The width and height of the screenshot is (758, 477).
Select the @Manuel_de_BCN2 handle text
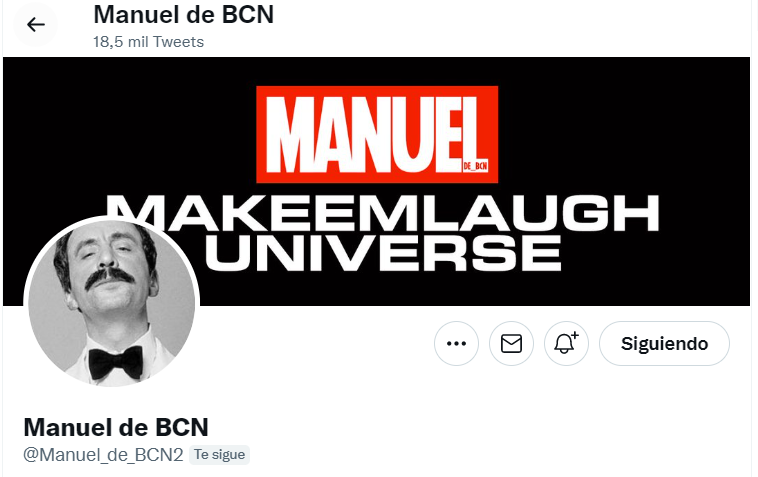coord(103,455)
